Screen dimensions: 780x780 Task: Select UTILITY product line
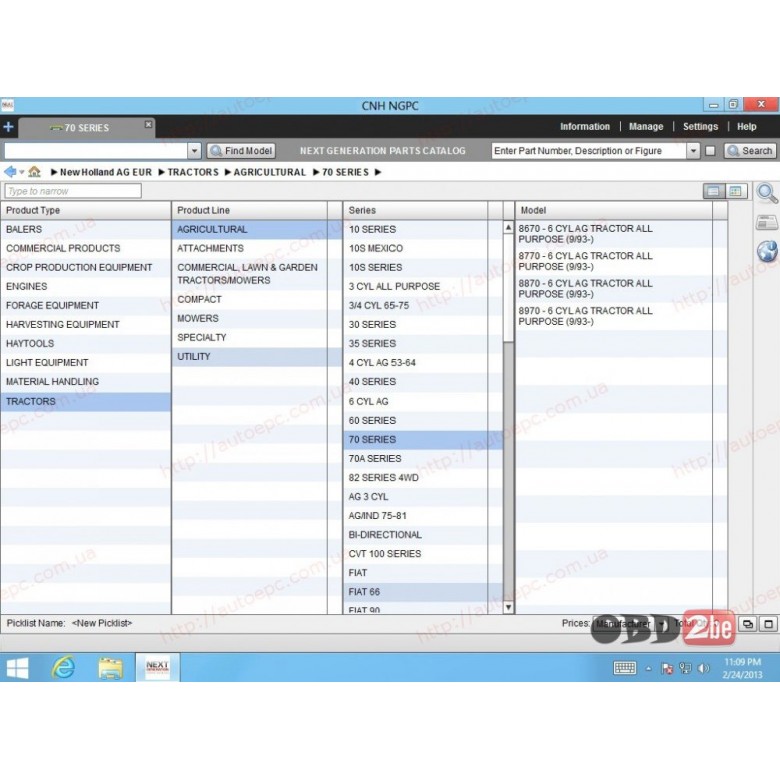(256, 357)
